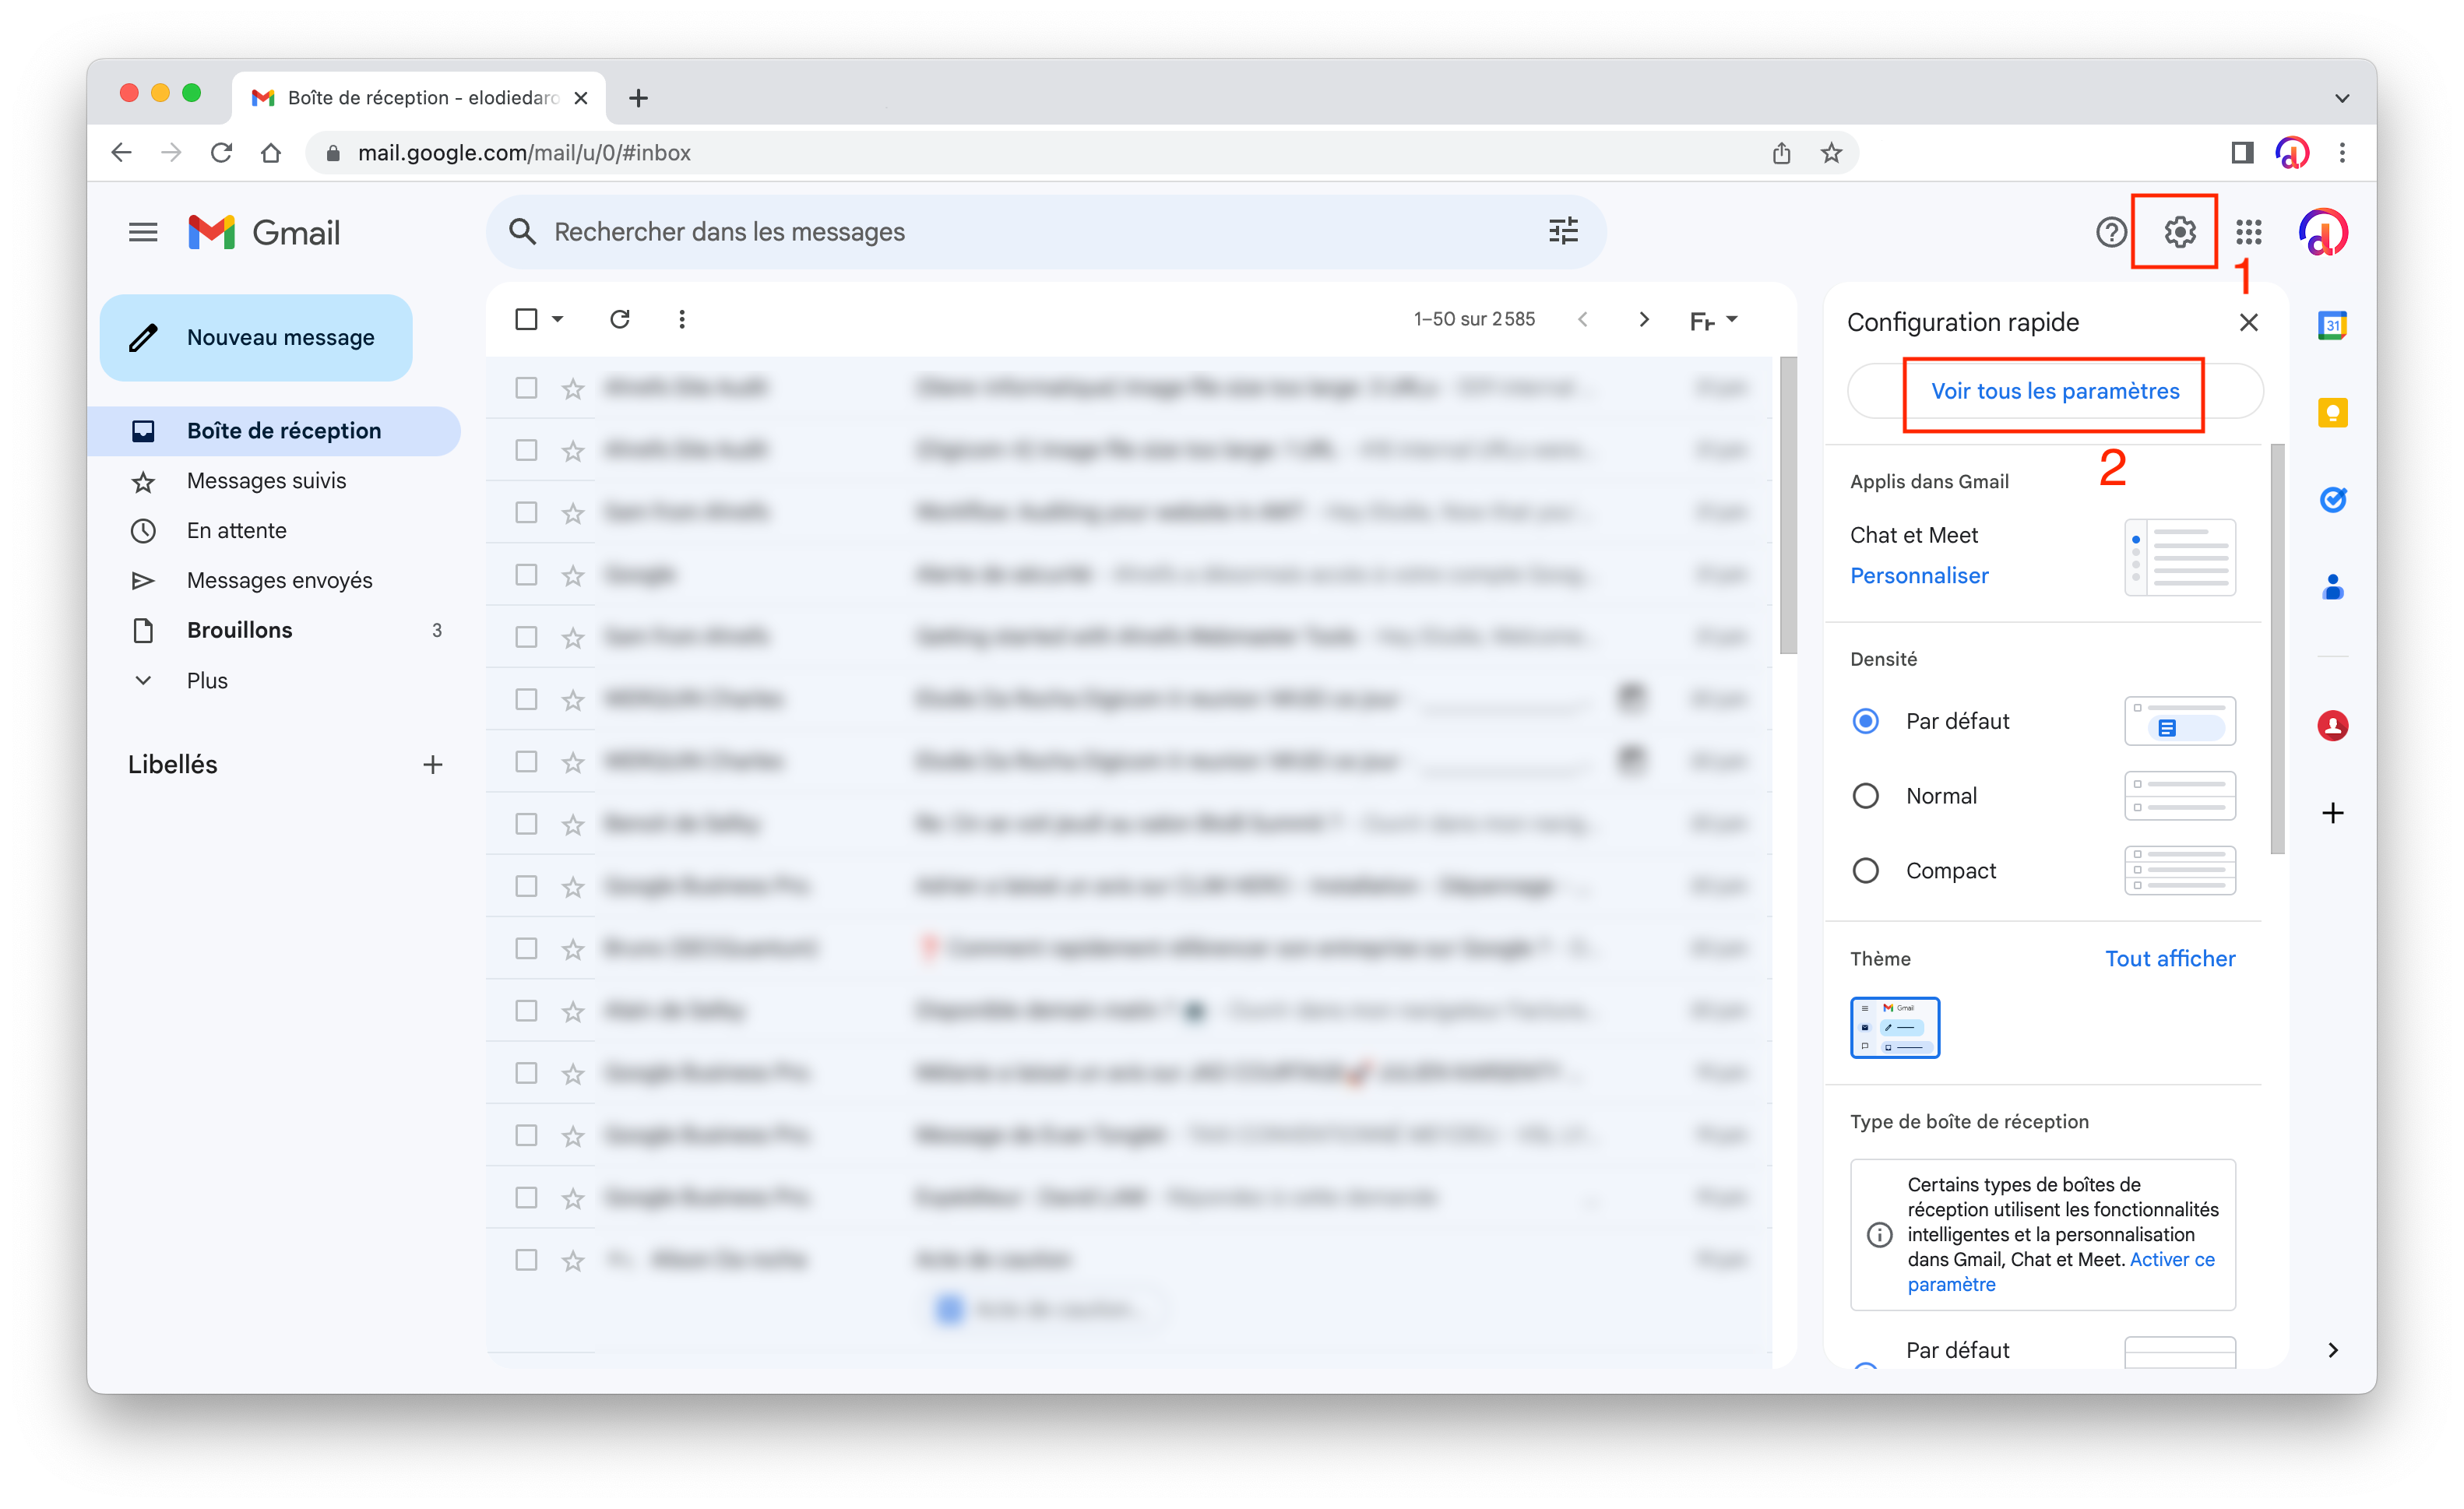The height and width of the screenshot is (1509, 2464).
Task: Click the message list scrollbar
Action: 1787,505
